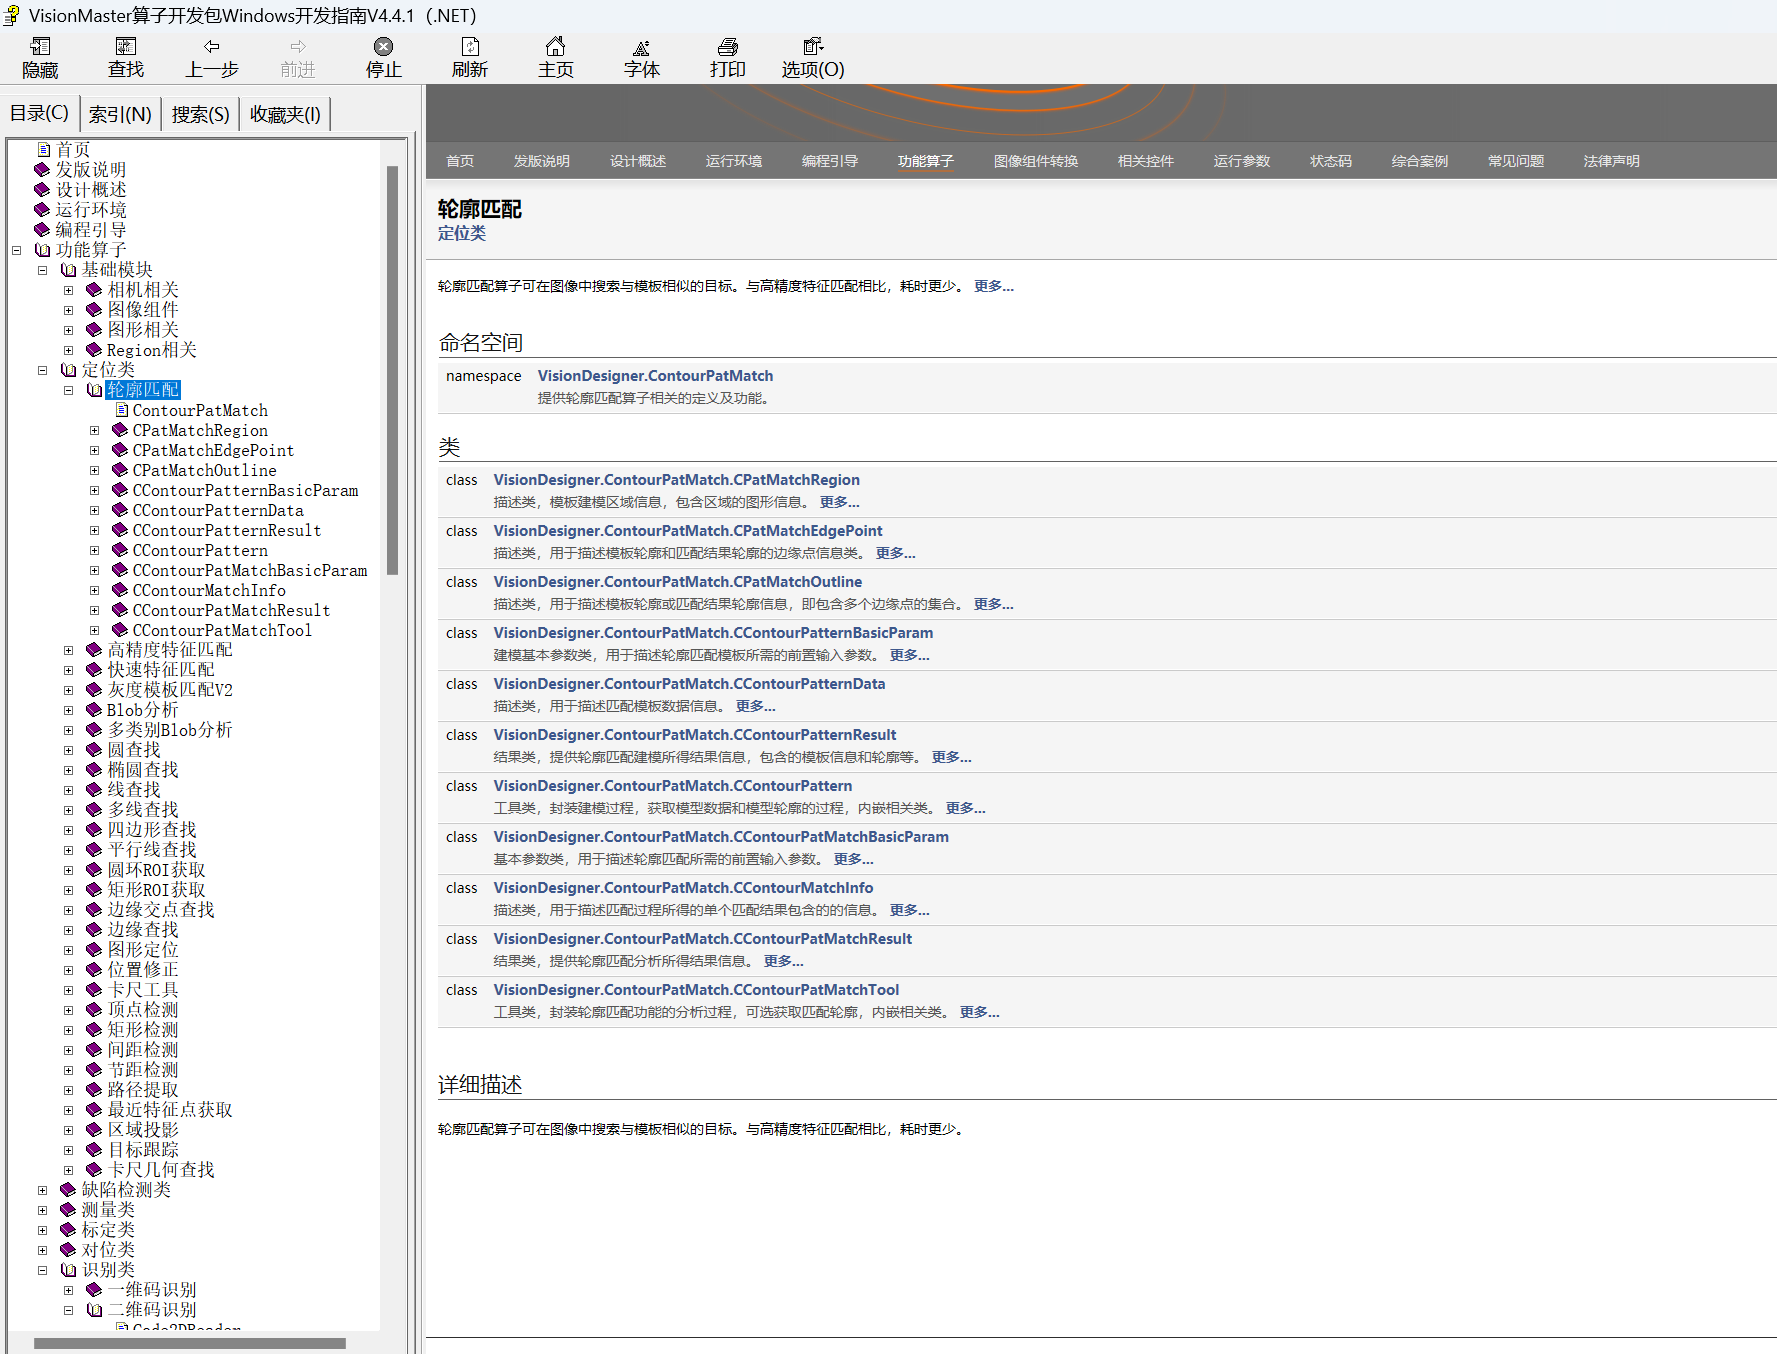Click the book icon beside 运行环境
Image resolution: width=1777 pixels, height=1354 pixels.
click(x=42, y=210)
